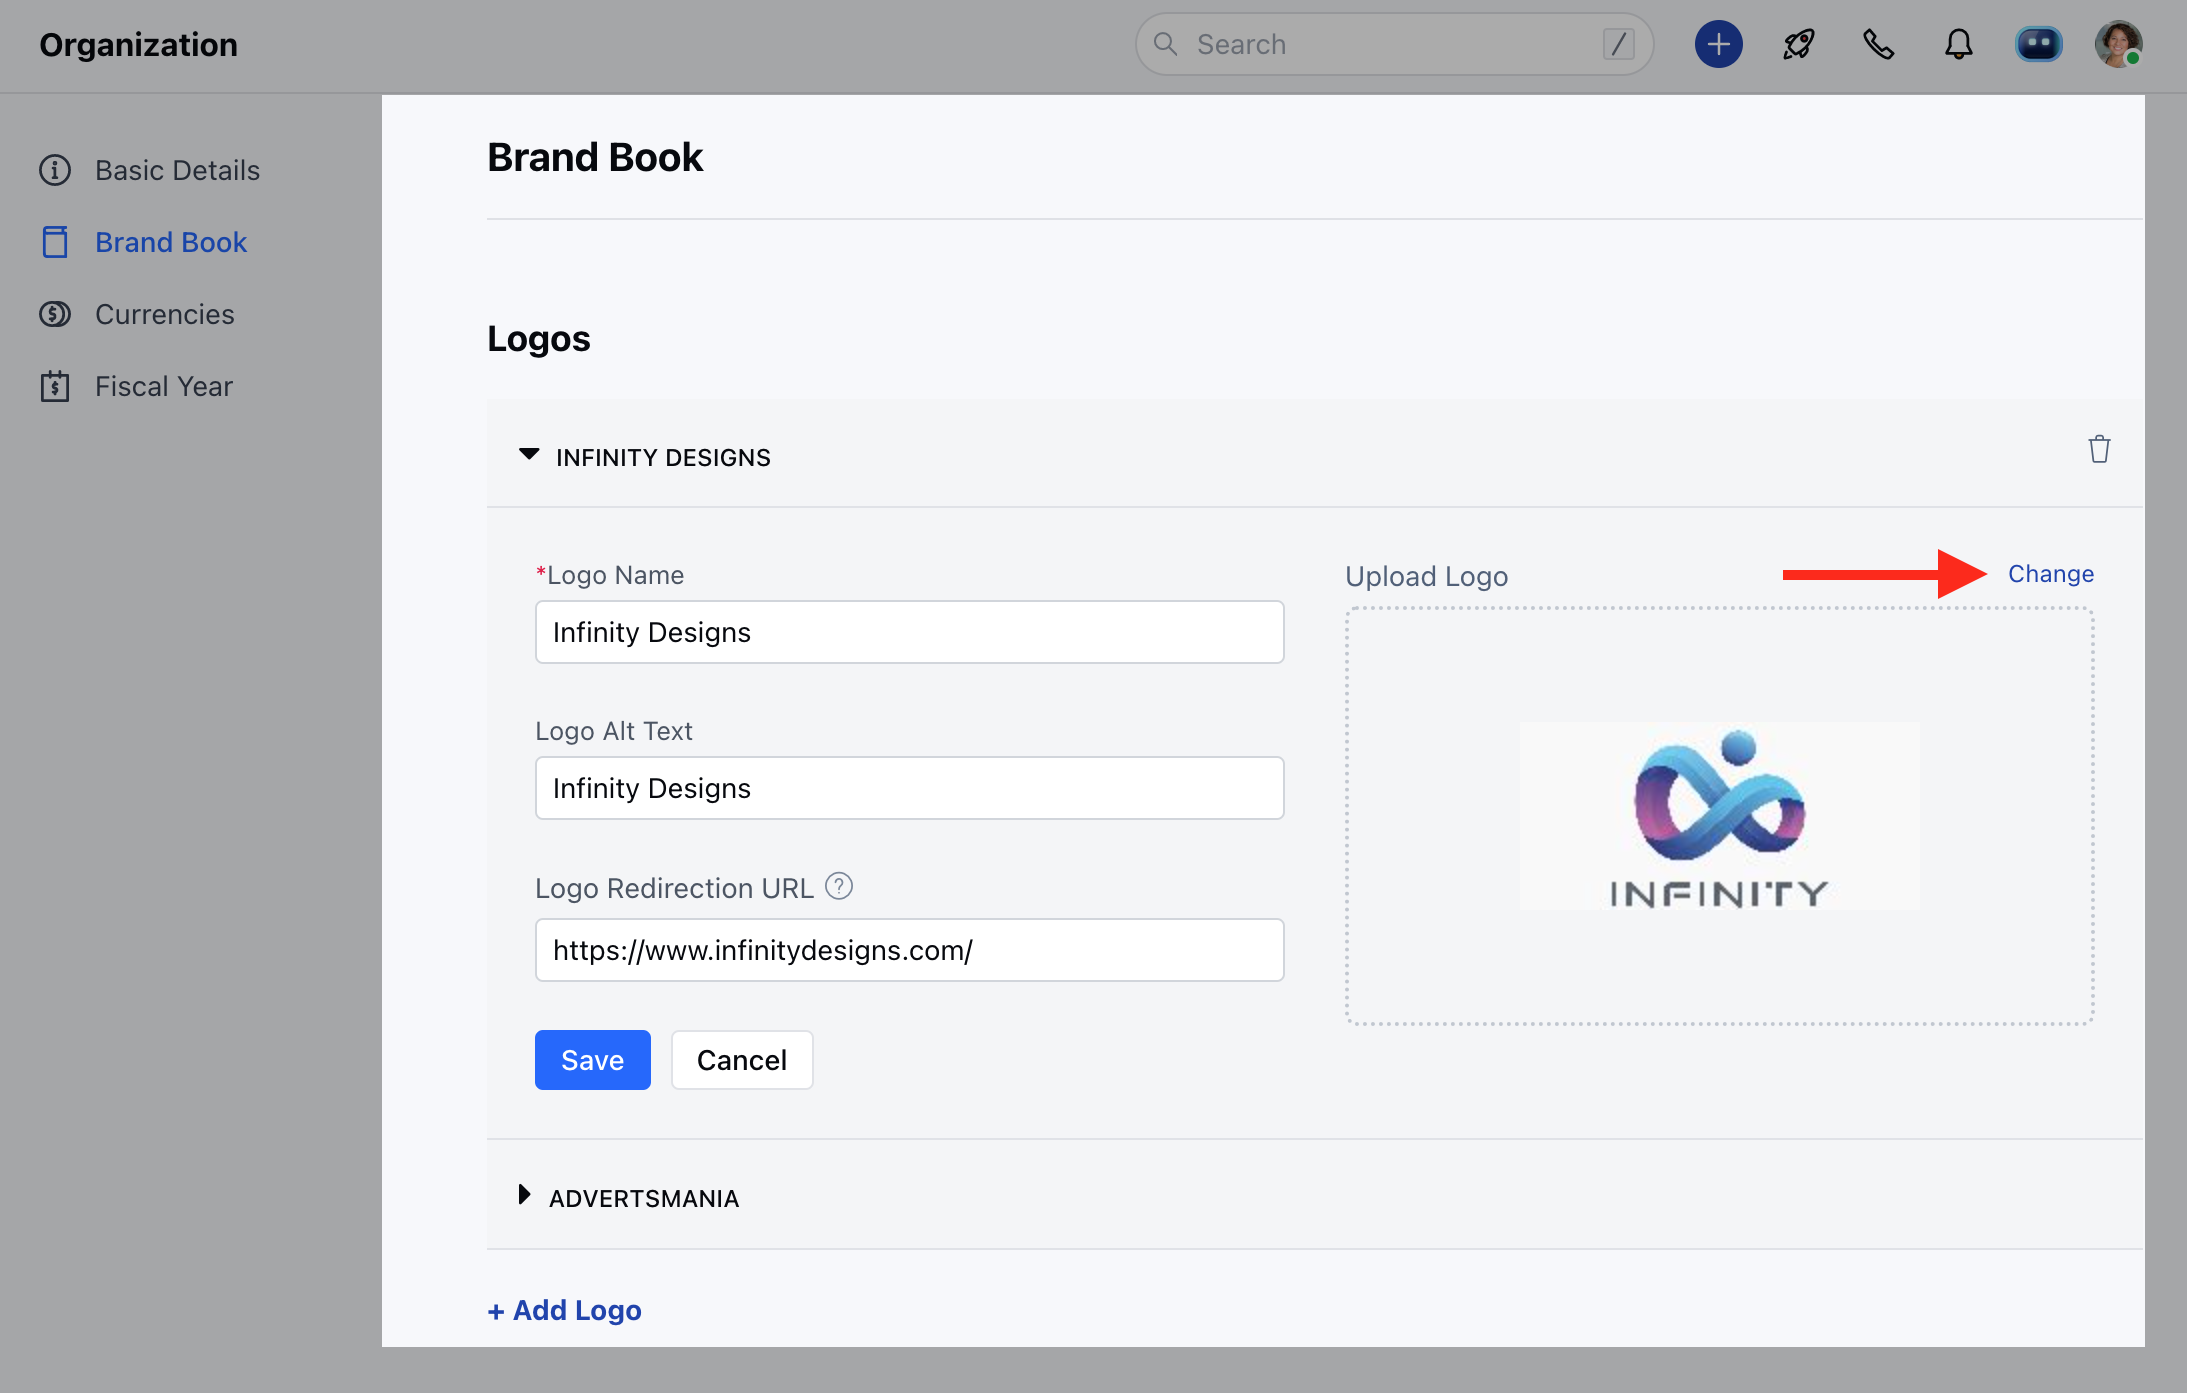
Task: Click Change link to replace logo
Action: [x=2050, y=574]
